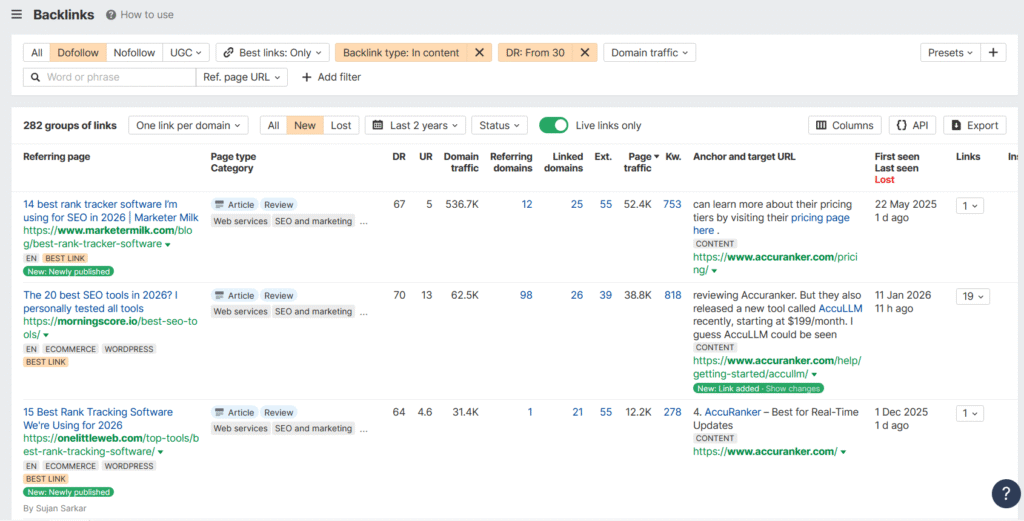Expand the accuranker.com/help target URL arrow
The height and width of the screenshot is (521, 1024).
[814, 375]
